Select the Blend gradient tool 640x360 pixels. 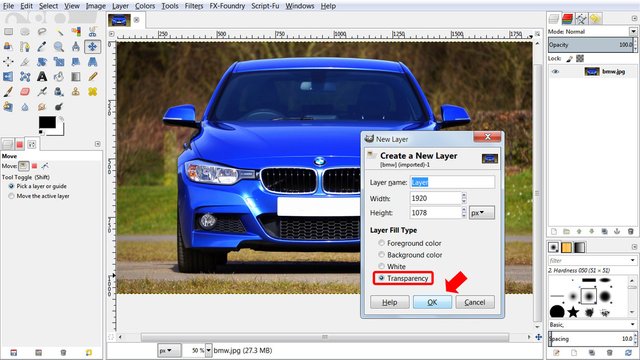[76, 76]
